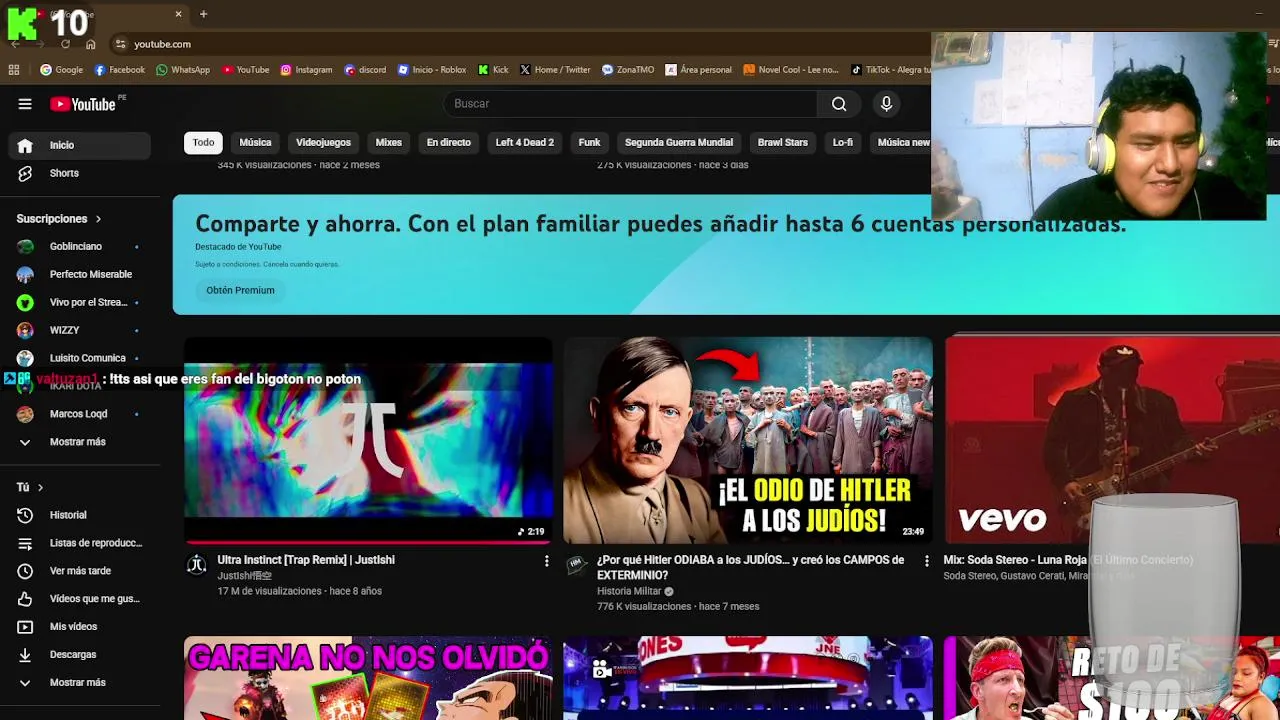
Task: Select the Left 4 Dead 2 chip
Action: tap(525, 143)
